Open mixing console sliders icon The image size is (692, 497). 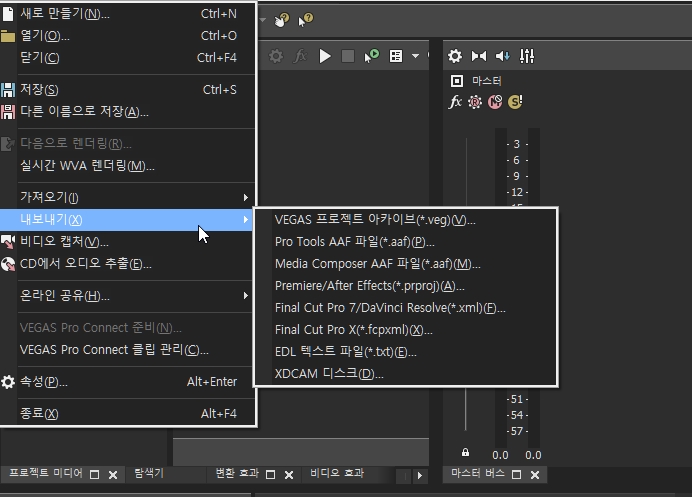(x=527, y=56)
